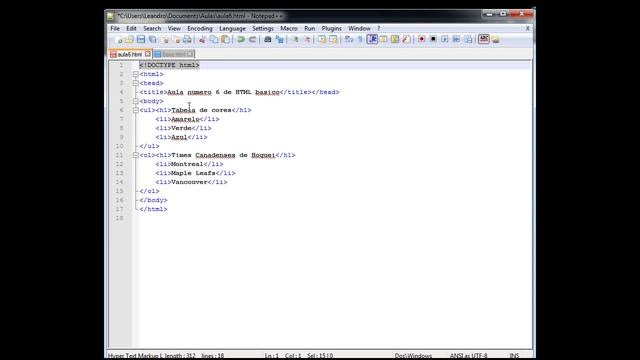Click the INS indicator in status bar
Viewport: 640px width, 360px height.
pyautogui.click(x=514, y=356)
